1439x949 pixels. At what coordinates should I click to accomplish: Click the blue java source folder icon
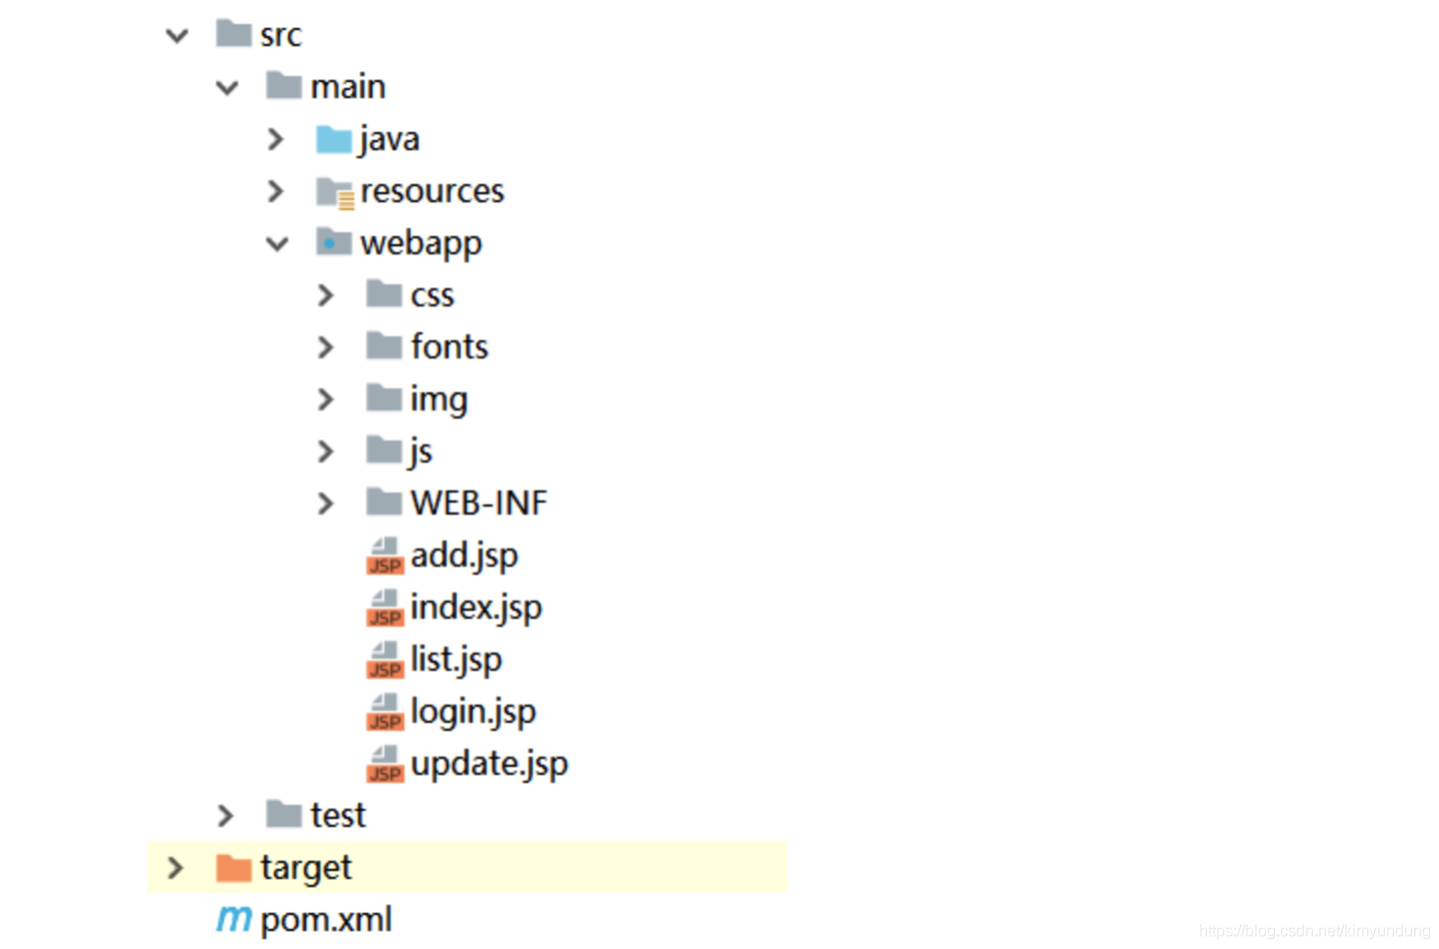(334, 139)
